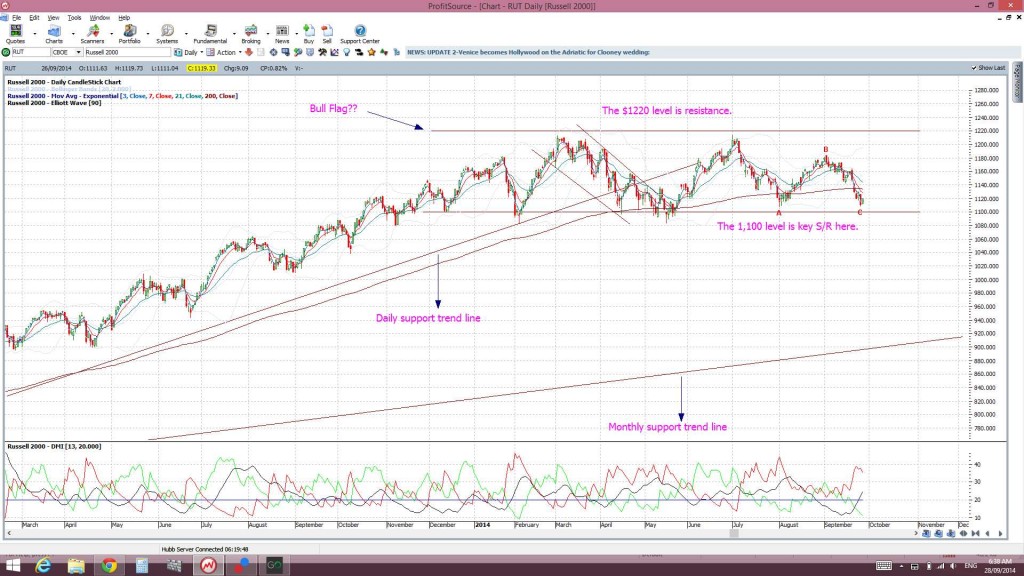Click the 'Daily support trend line' annotation

pos(428,318)
